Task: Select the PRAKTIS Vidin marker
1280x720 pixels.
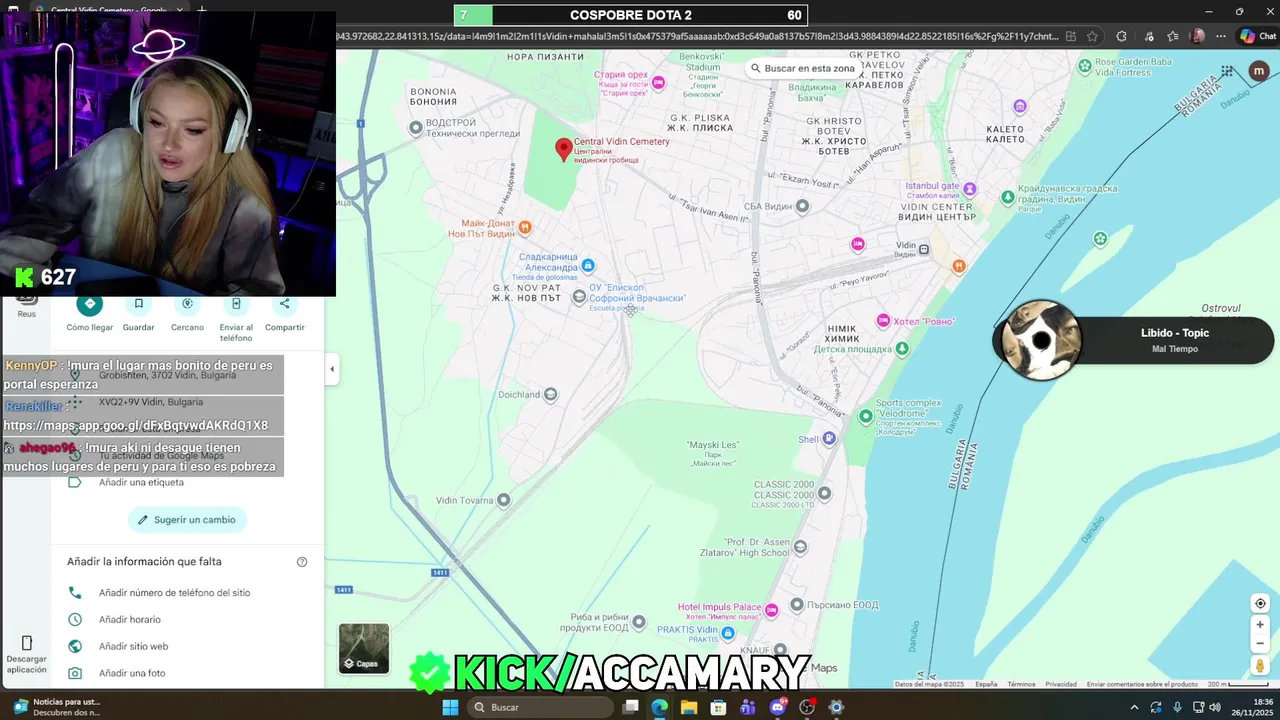Action: pyautogui.click(x=728, y=633)
